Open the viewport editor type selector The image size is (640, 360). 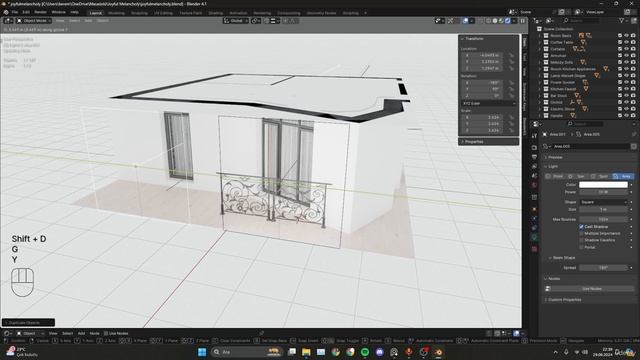click(x=8, y=20)
